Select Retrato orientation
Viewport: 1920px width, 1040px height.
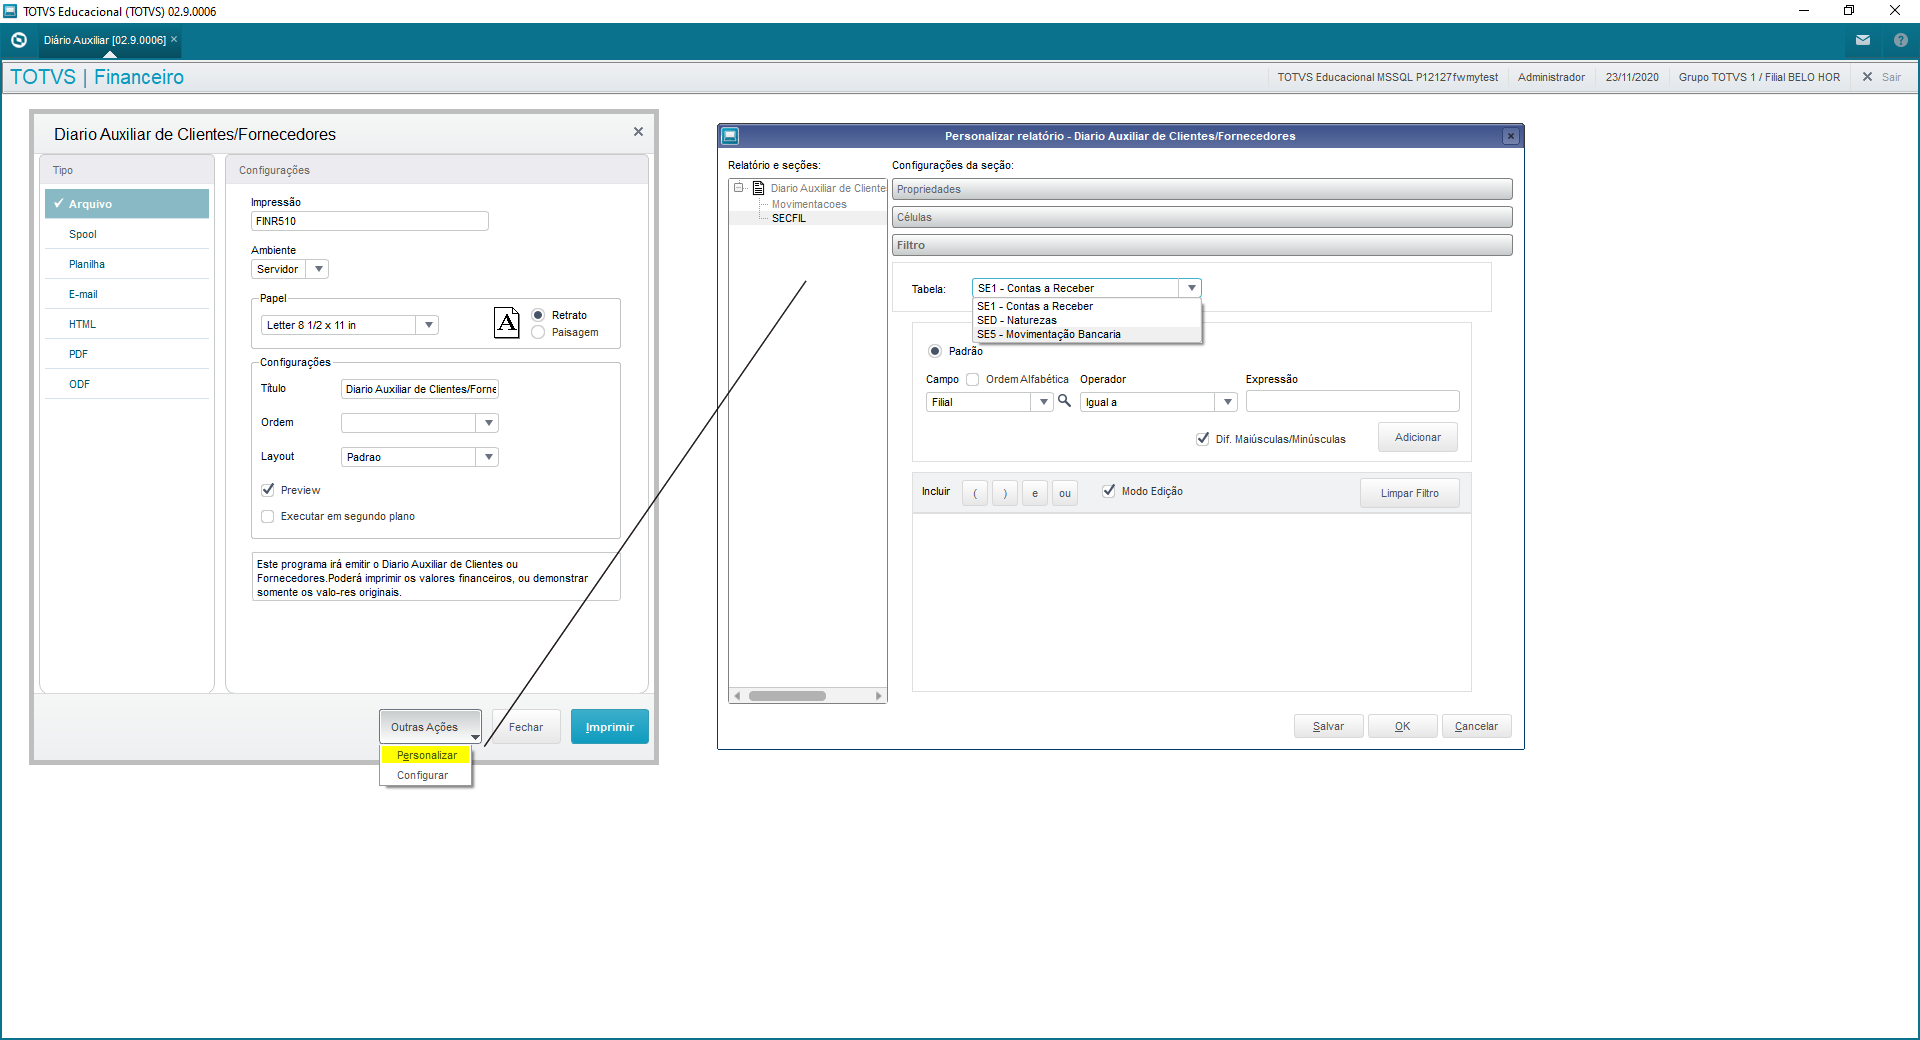(538, 315)
